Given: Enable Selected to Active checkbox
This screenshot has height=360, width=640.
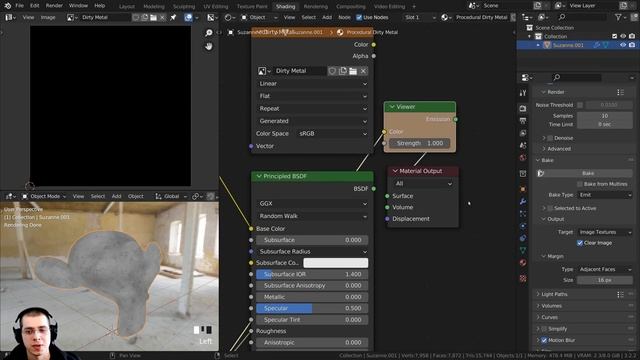Looking at the screenshot, I should 550,208.
